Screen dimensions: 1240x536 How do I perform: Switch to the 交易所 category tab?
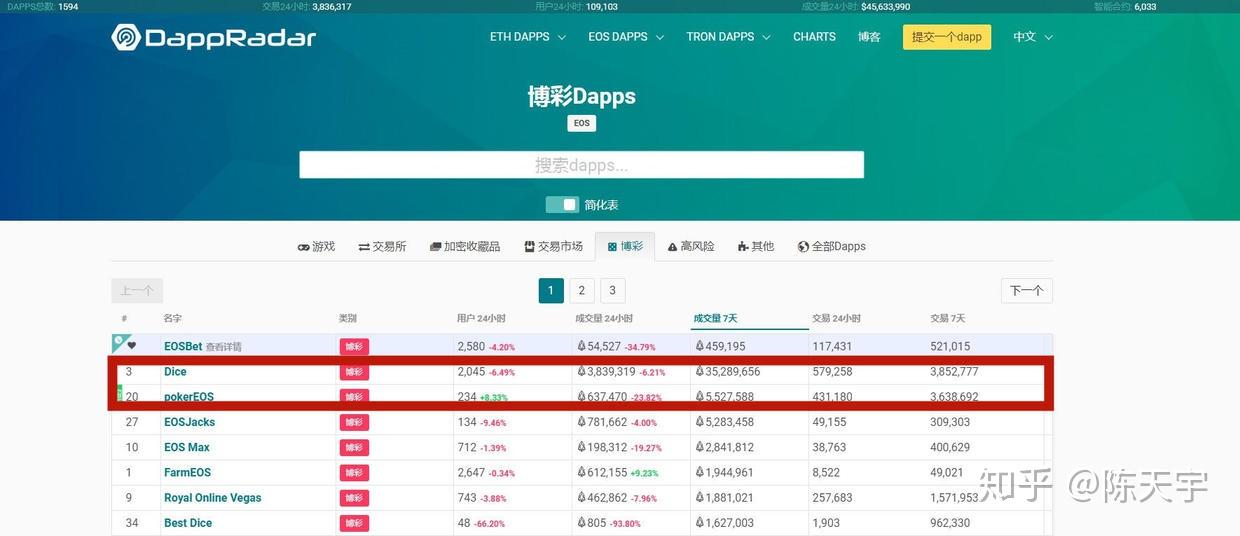pyautogui.click(x=382, y=246)
